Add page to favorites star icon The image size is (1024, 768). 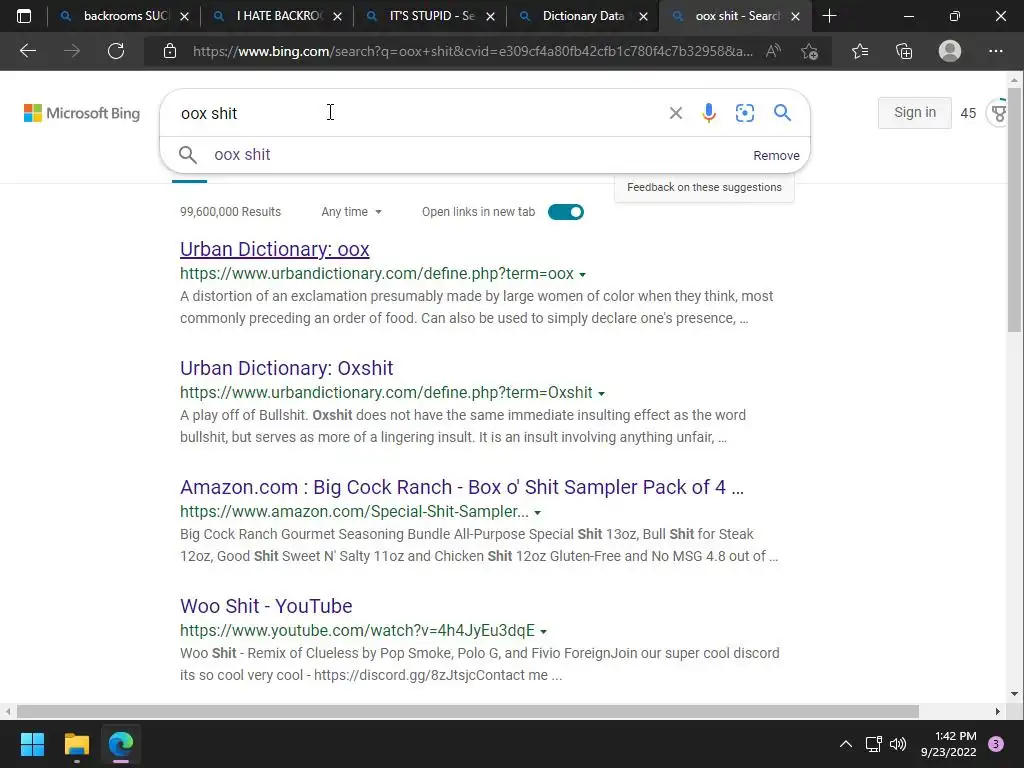[810, 51]
